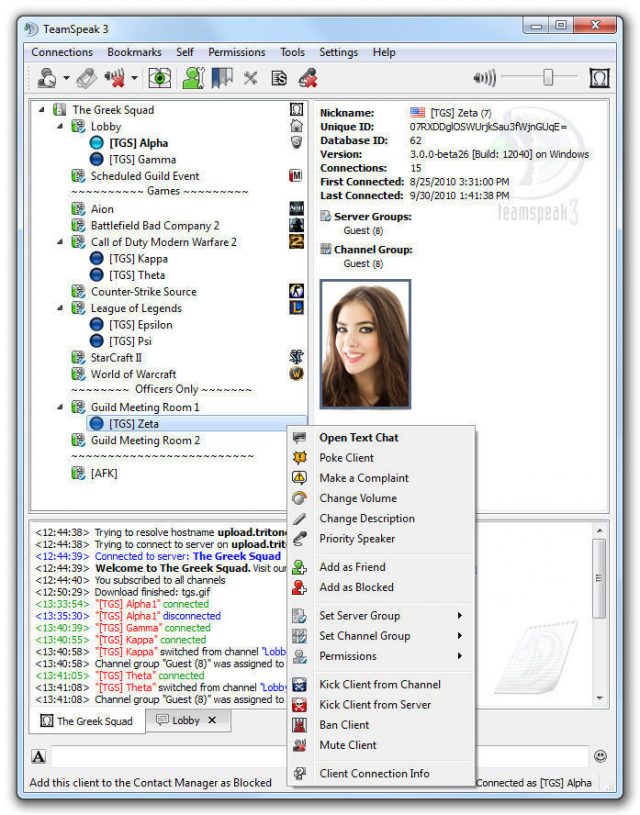Click the smiley emoticon button
Screen dimensions: 640x815
pyautogui.click(x=600, y=757)
